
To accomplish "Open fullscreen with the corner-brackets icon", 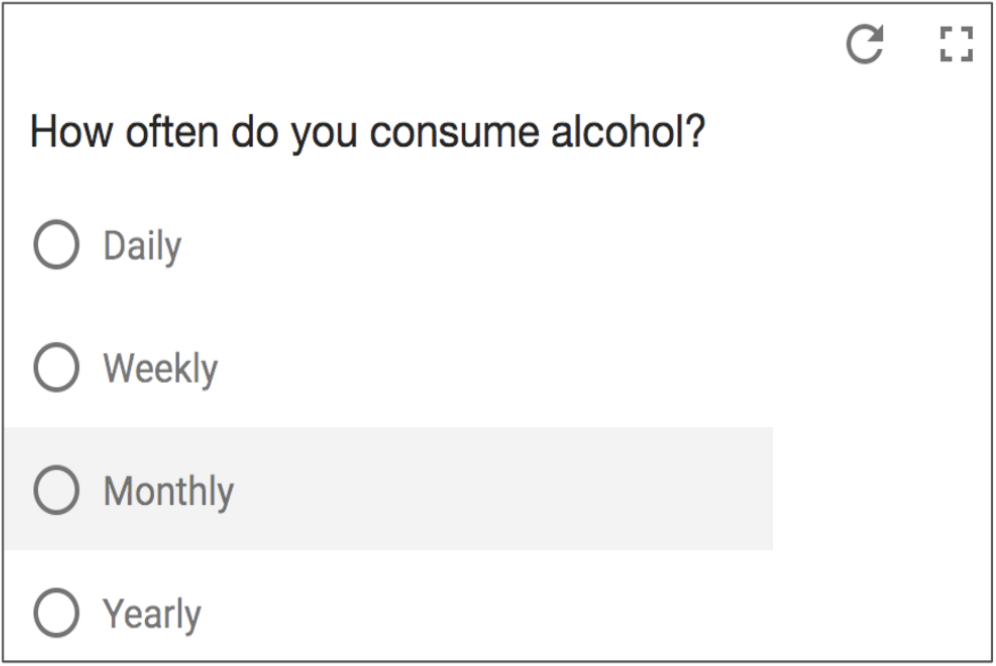I will (x=956, y=44).
